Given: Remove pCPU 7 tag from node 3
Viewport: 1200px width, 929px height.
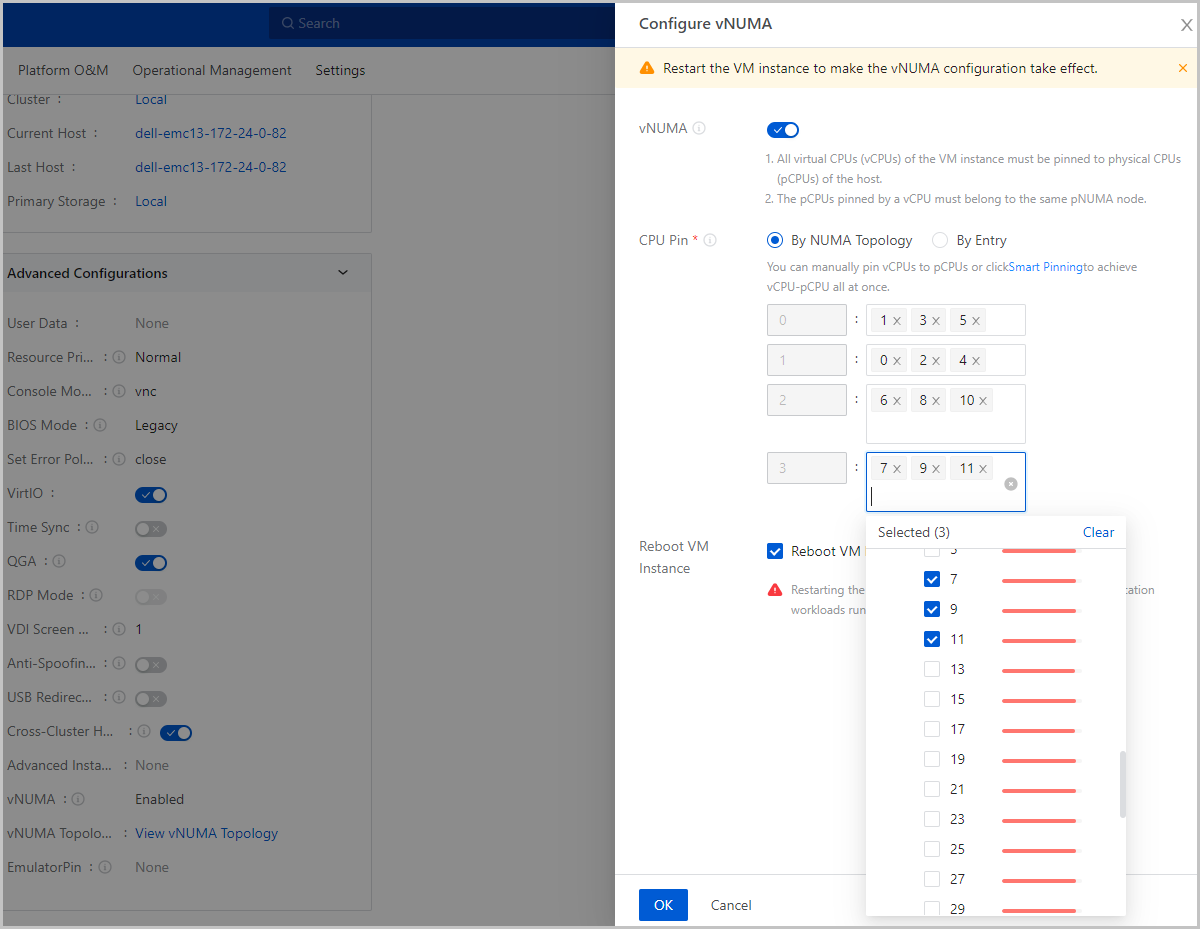Looking at the screenshot, I should pyautogui.click(x=897, y=469).
